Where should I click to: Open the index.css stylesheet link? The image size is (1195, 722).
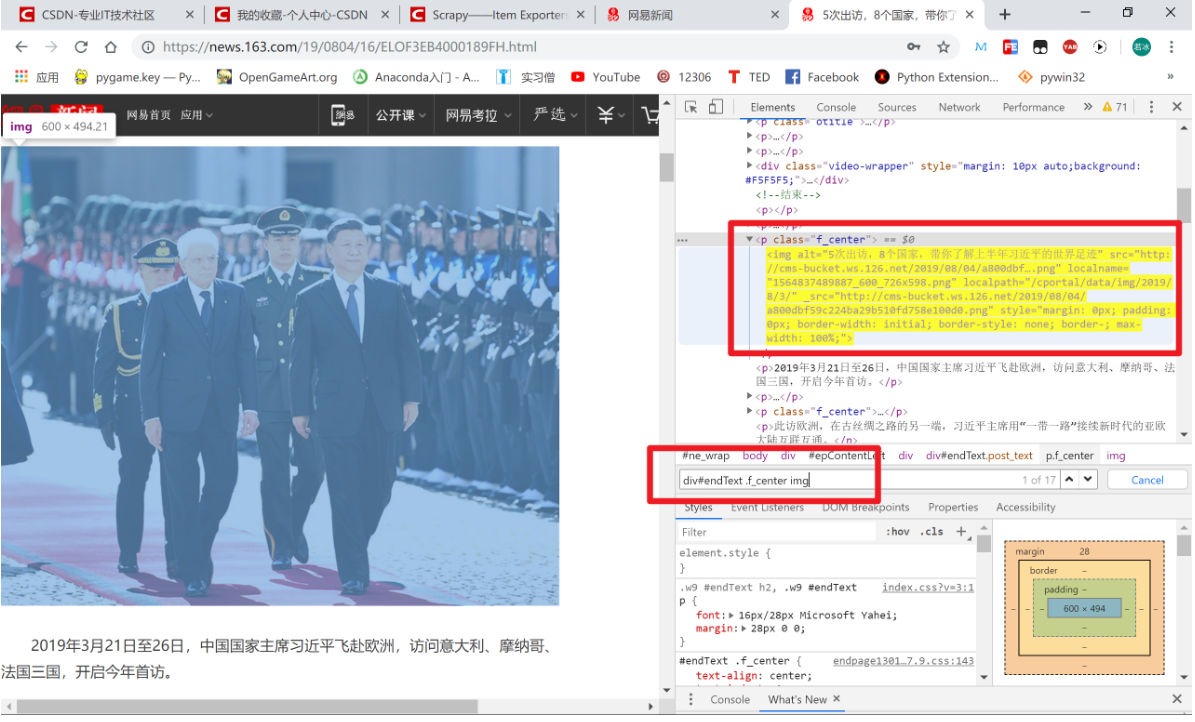click(927, 588)
